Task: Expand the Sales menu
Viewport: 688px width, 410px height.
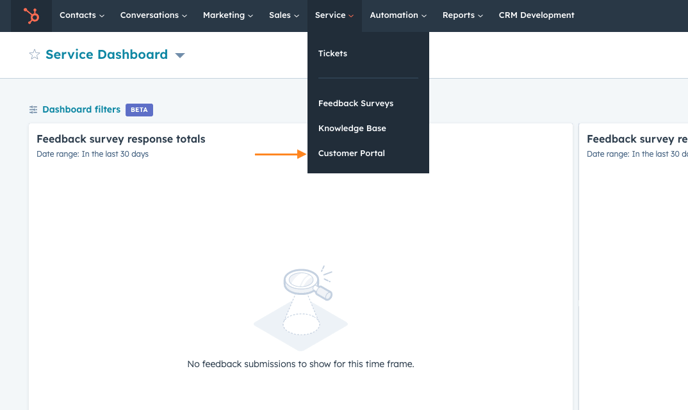Action: pos(284,15)
